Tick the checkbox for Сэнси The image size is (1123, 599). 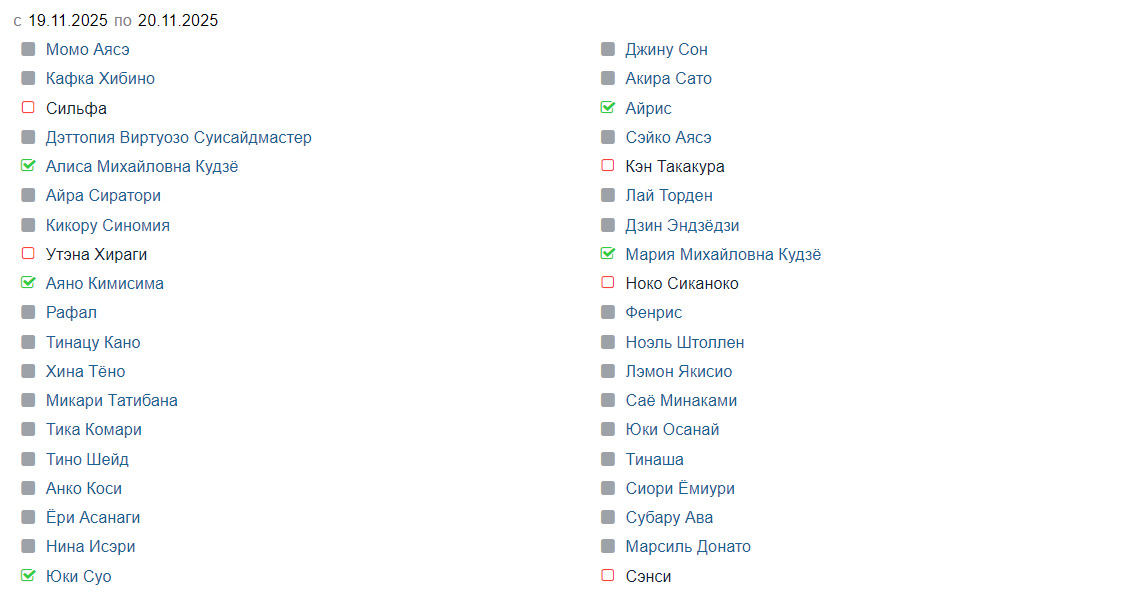[x=608, y=576]
